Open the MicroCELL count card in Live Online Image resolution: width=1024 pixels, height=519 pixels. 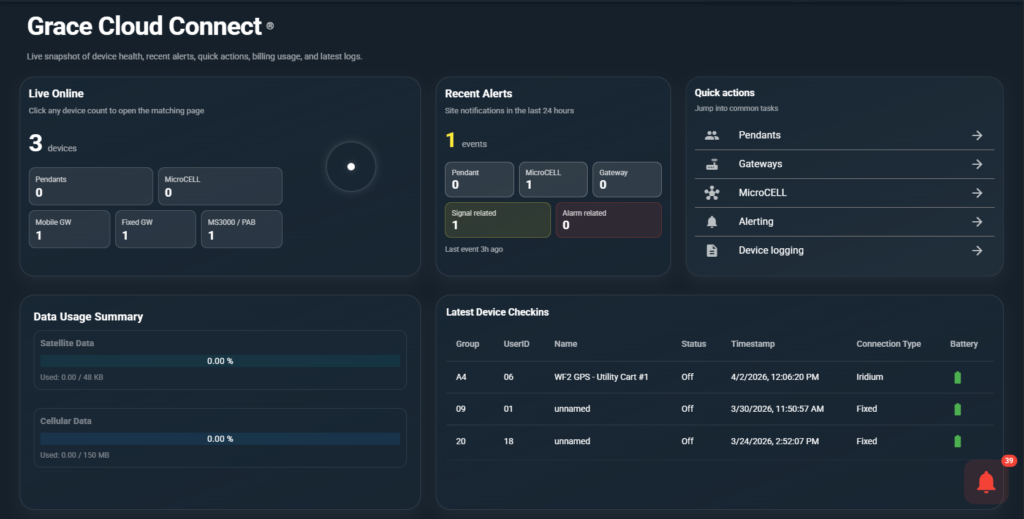[220, 186]
